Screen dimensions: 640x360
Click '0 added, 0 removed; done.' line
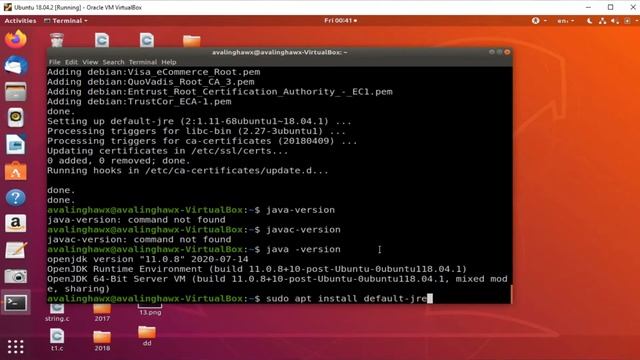tap(119, 160)
